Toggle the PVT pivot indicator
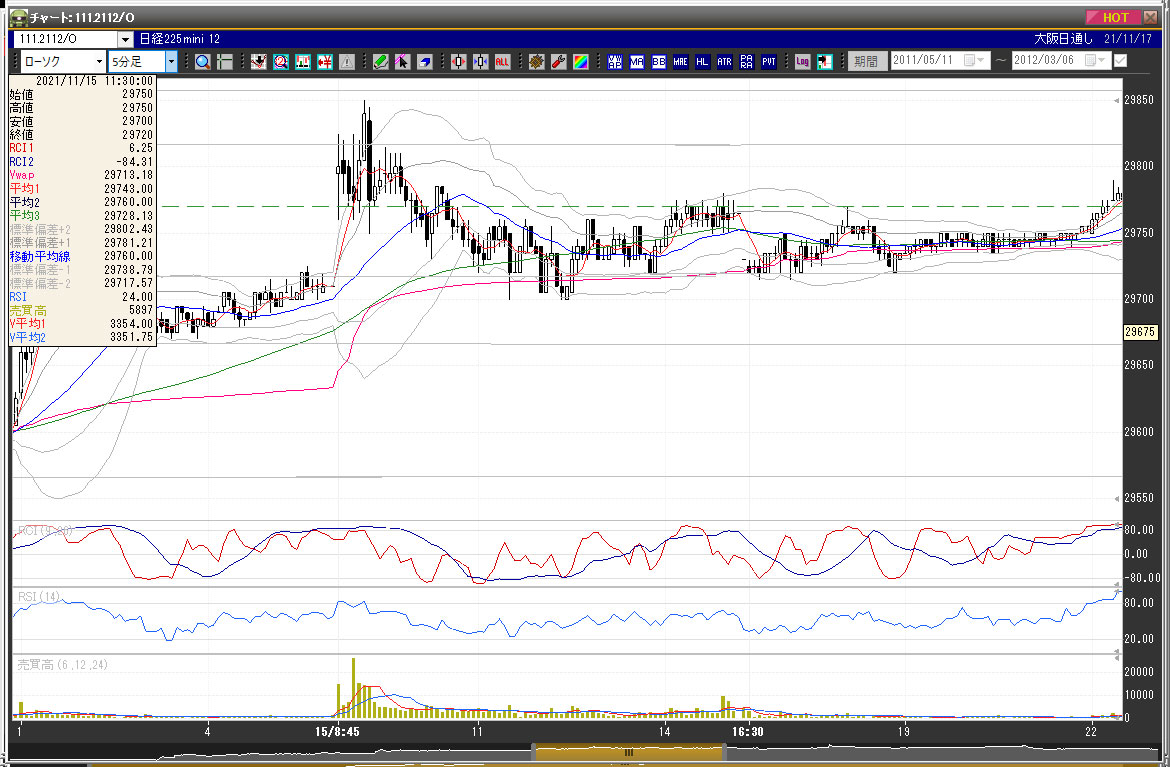This screenshot has width=1170, height=767. (769, 62)
